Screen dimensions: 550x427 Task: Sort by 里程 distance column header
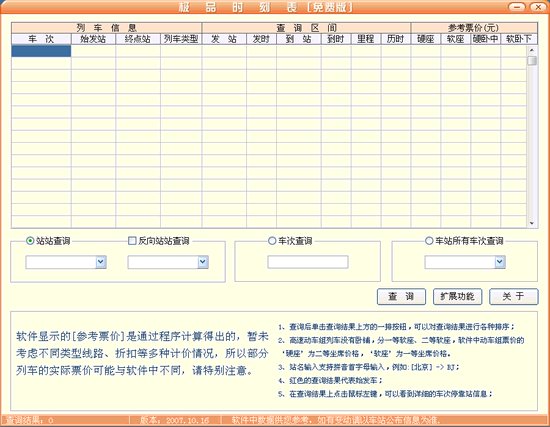coord(366,39)
